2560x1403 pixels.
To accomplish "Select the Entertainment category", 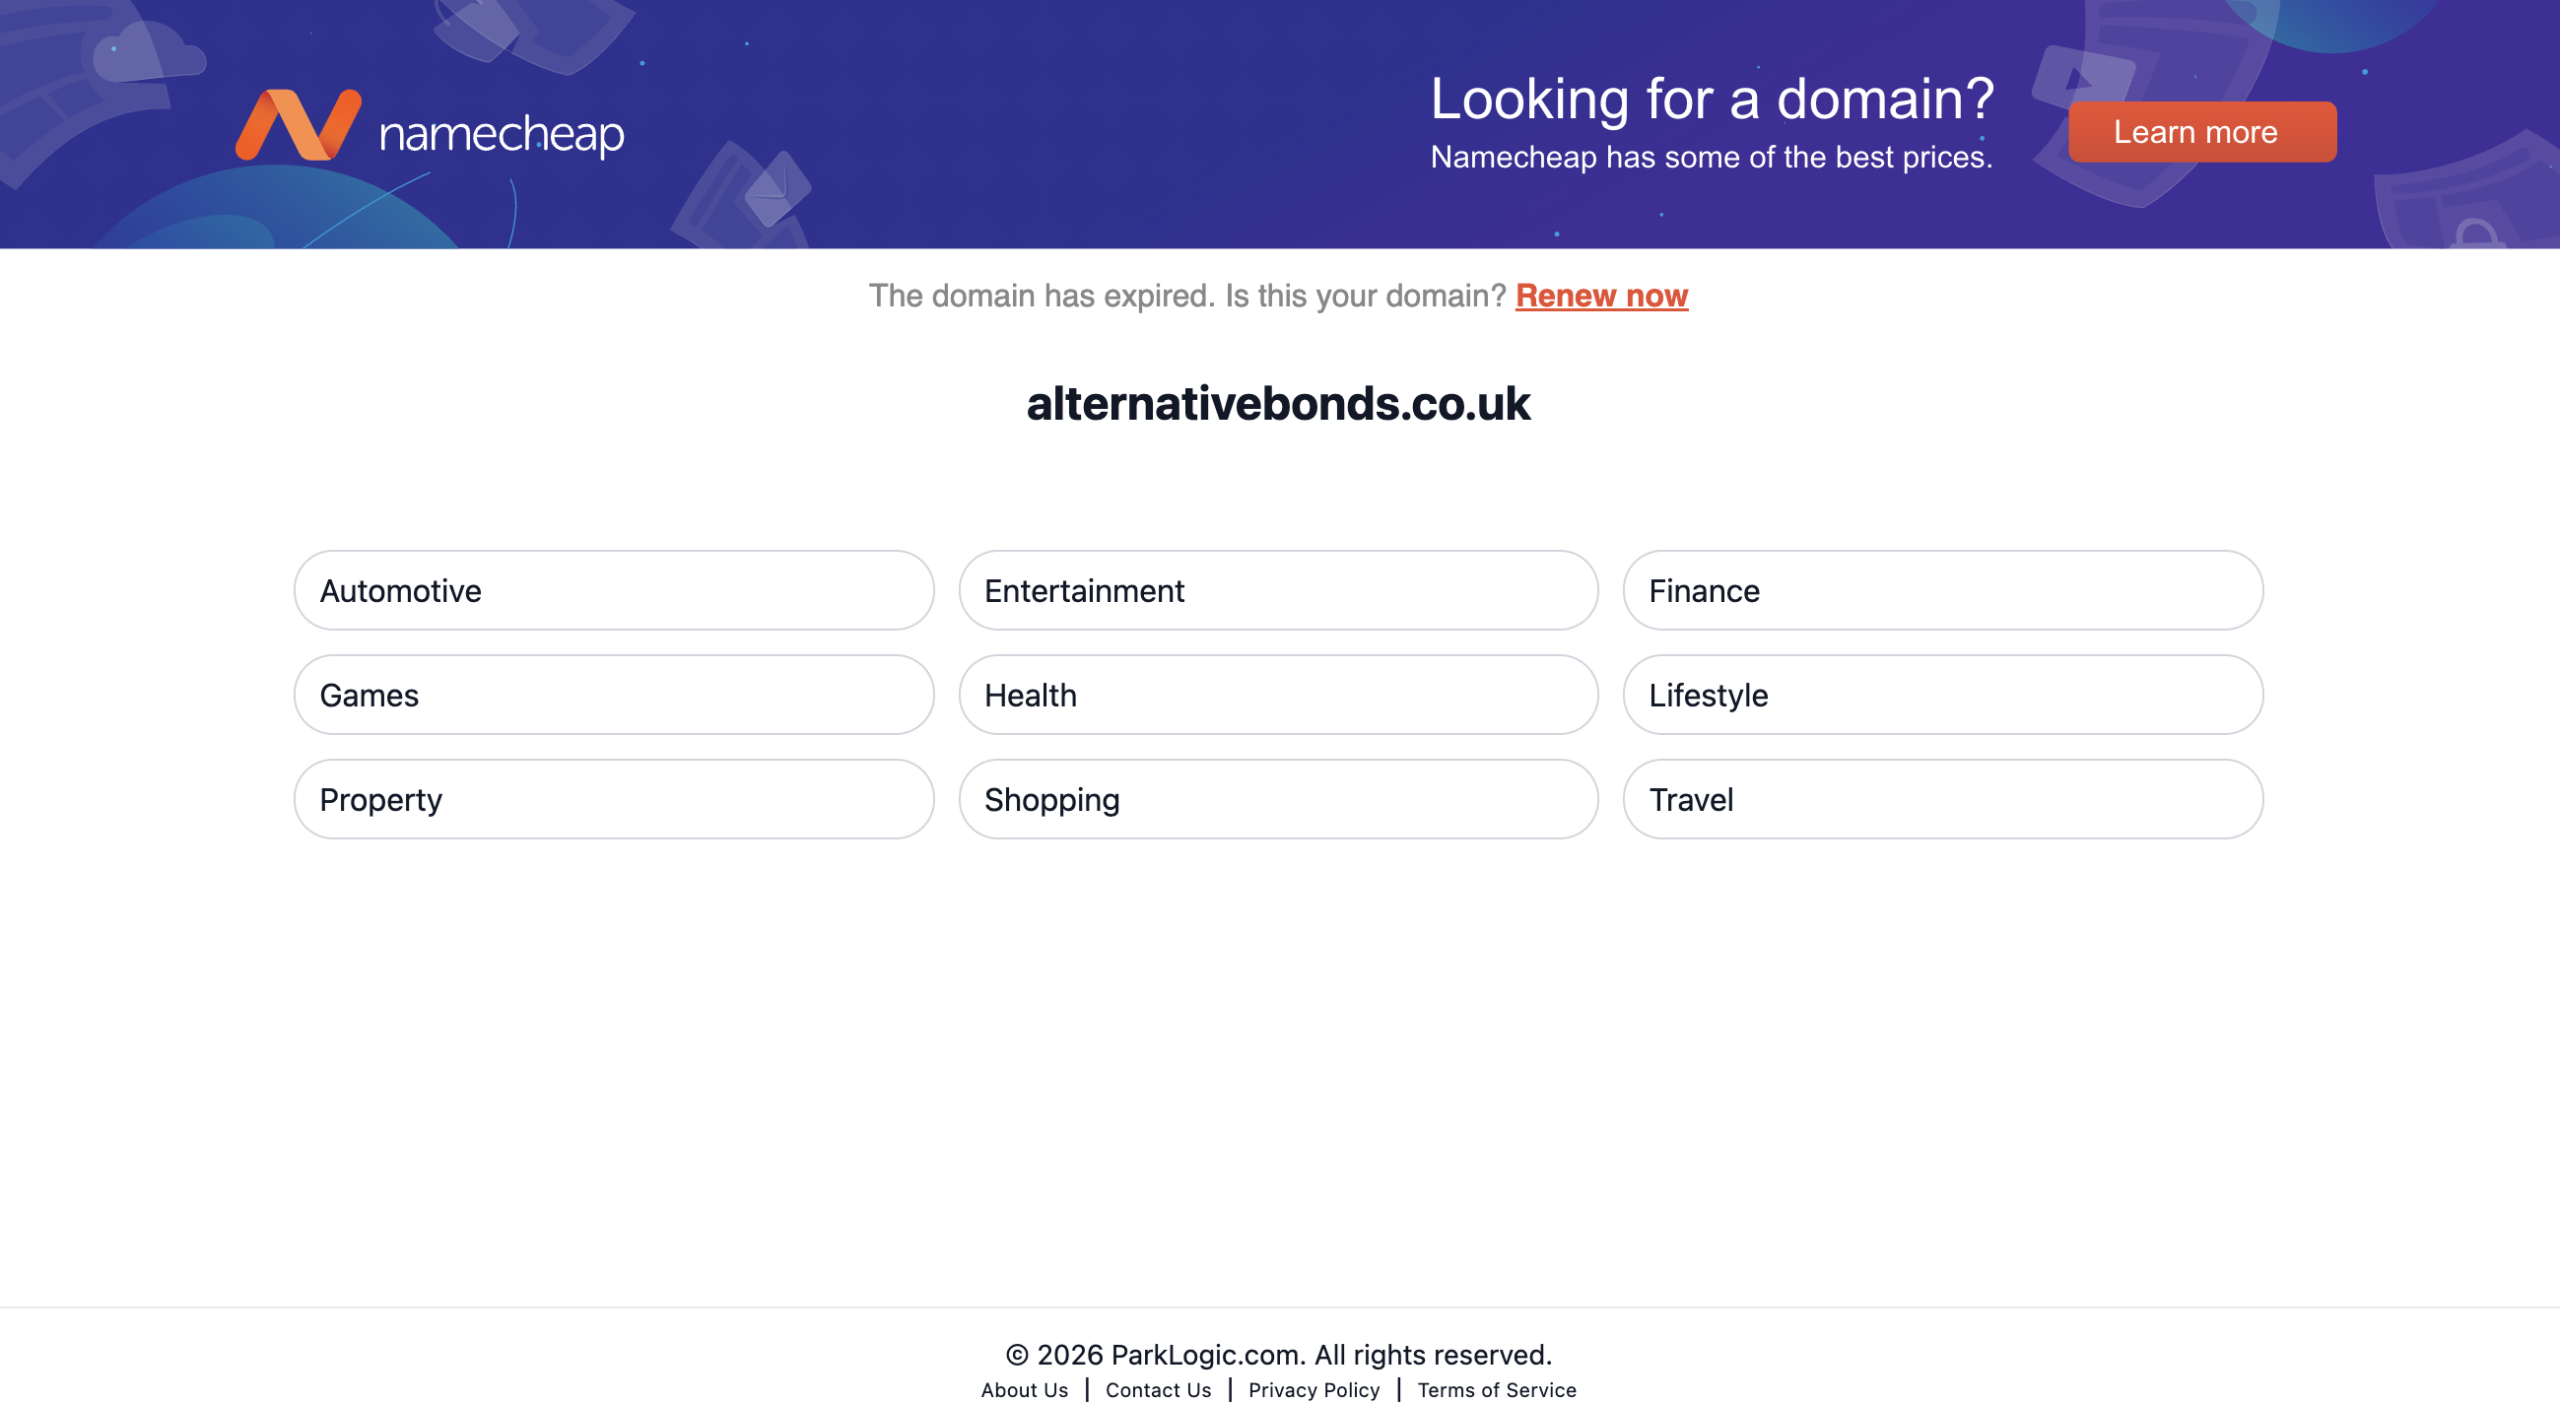I will [1278, 590].
